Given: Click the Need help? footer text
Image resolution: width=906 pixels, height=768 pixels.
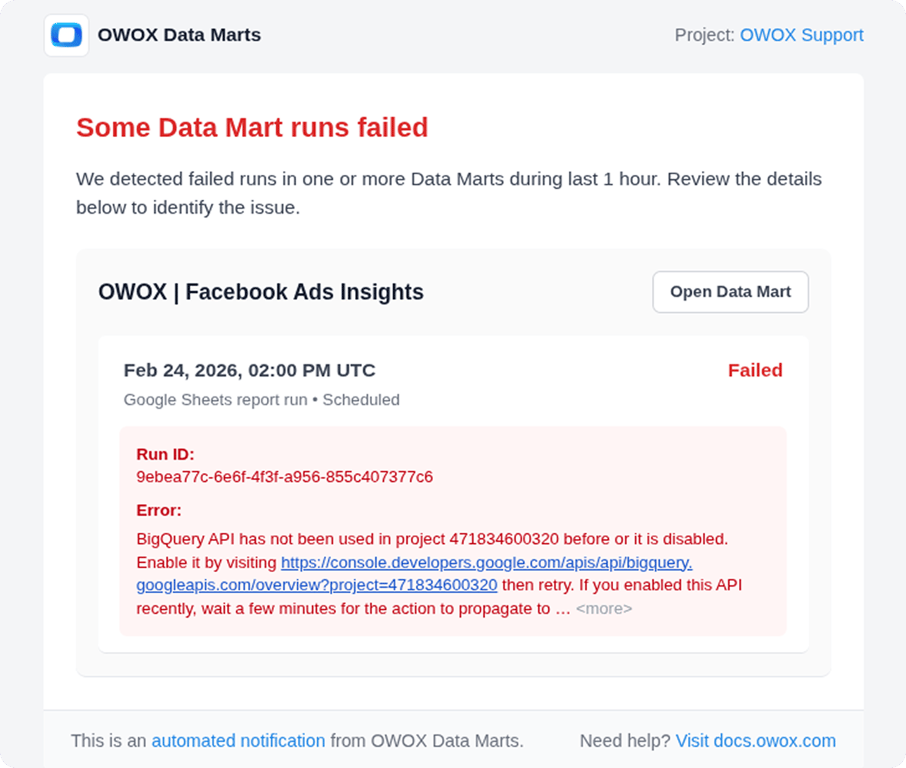Looking at the screenshot, I should (x=624, y=741).
